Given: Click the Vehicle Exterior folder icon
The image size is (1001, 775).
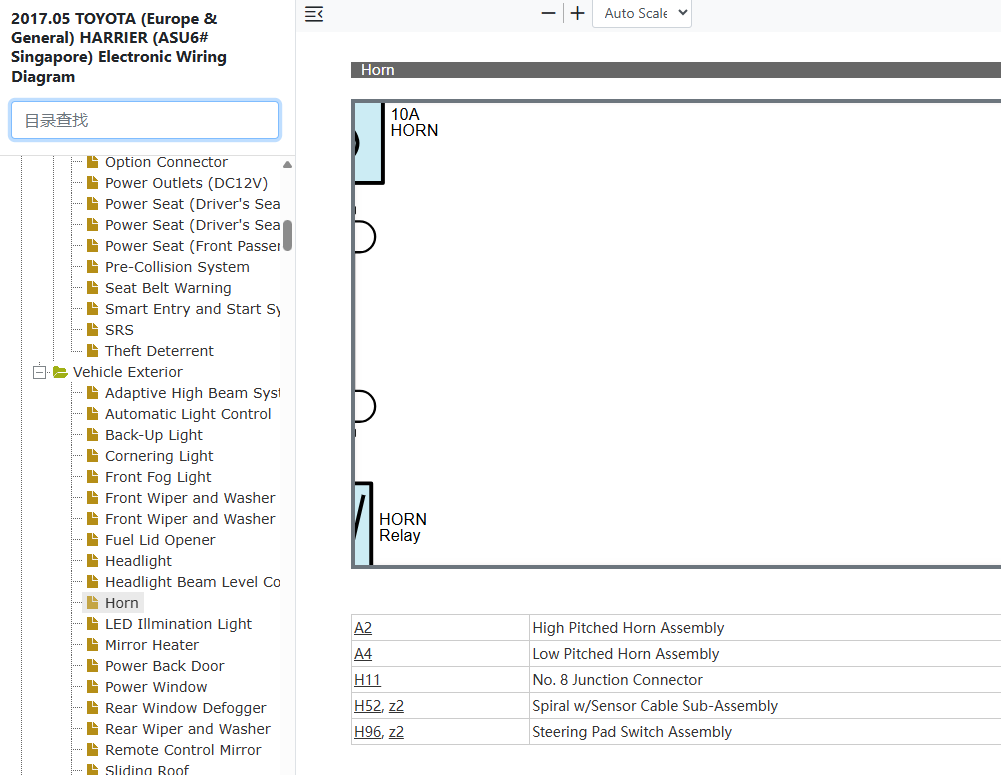Looking at the screenshot, I should (61, 372).
